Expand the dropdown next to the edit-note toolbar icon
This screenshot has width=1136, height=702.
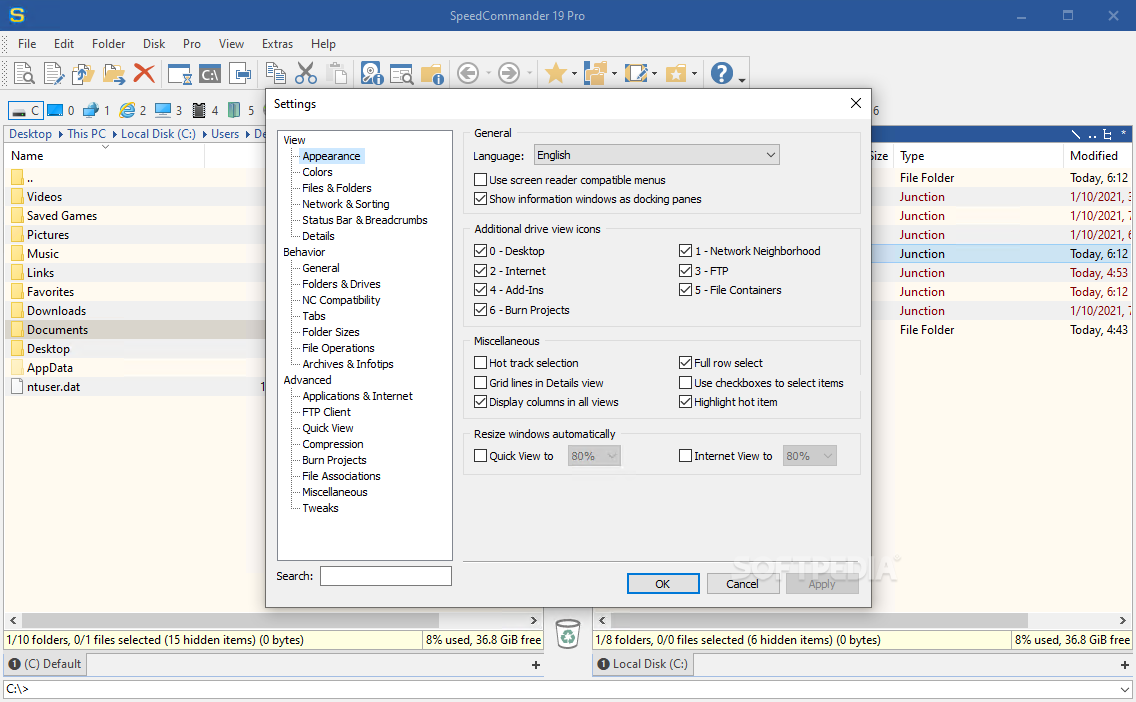[x=654, y=73]
